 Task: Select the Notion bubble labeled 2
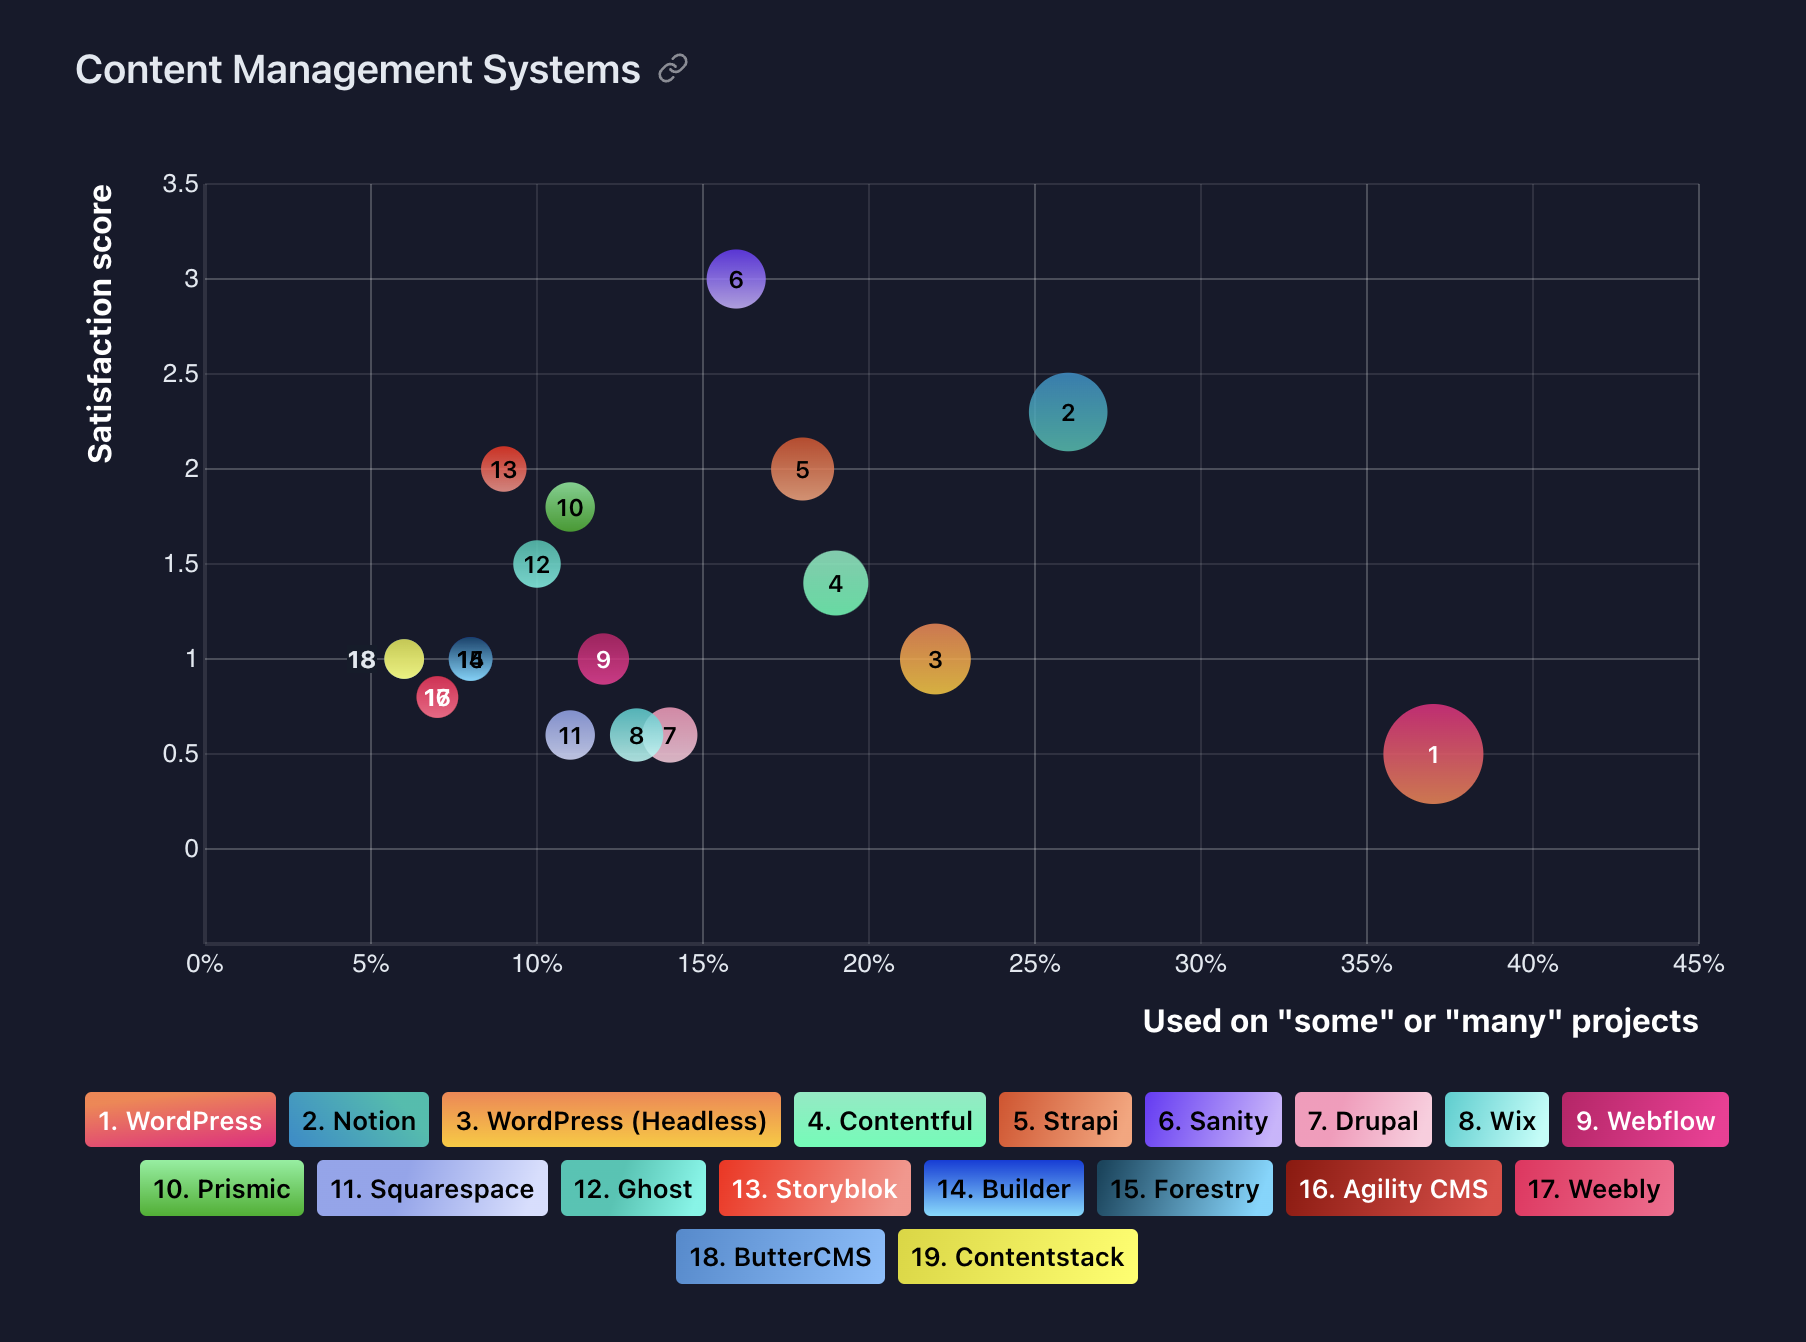[1068, 412]
